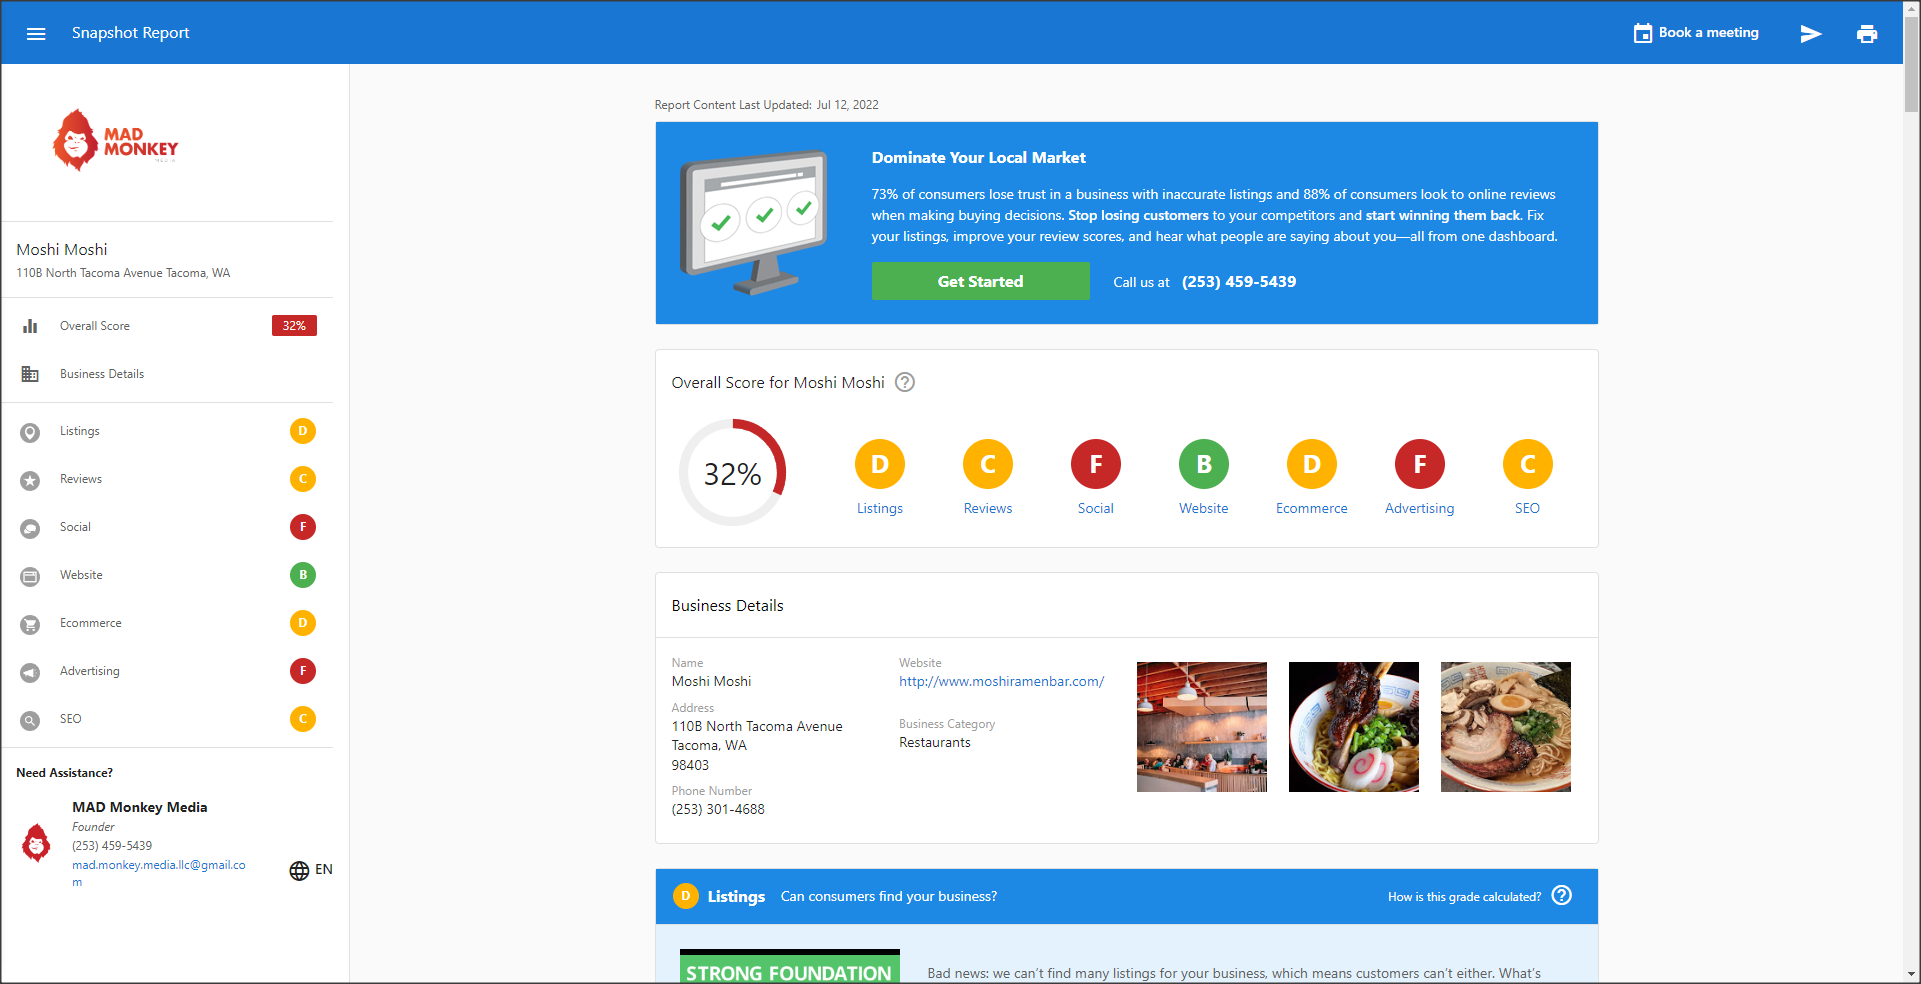Open the moshiramenbar.com website link

coord(1001,681)
